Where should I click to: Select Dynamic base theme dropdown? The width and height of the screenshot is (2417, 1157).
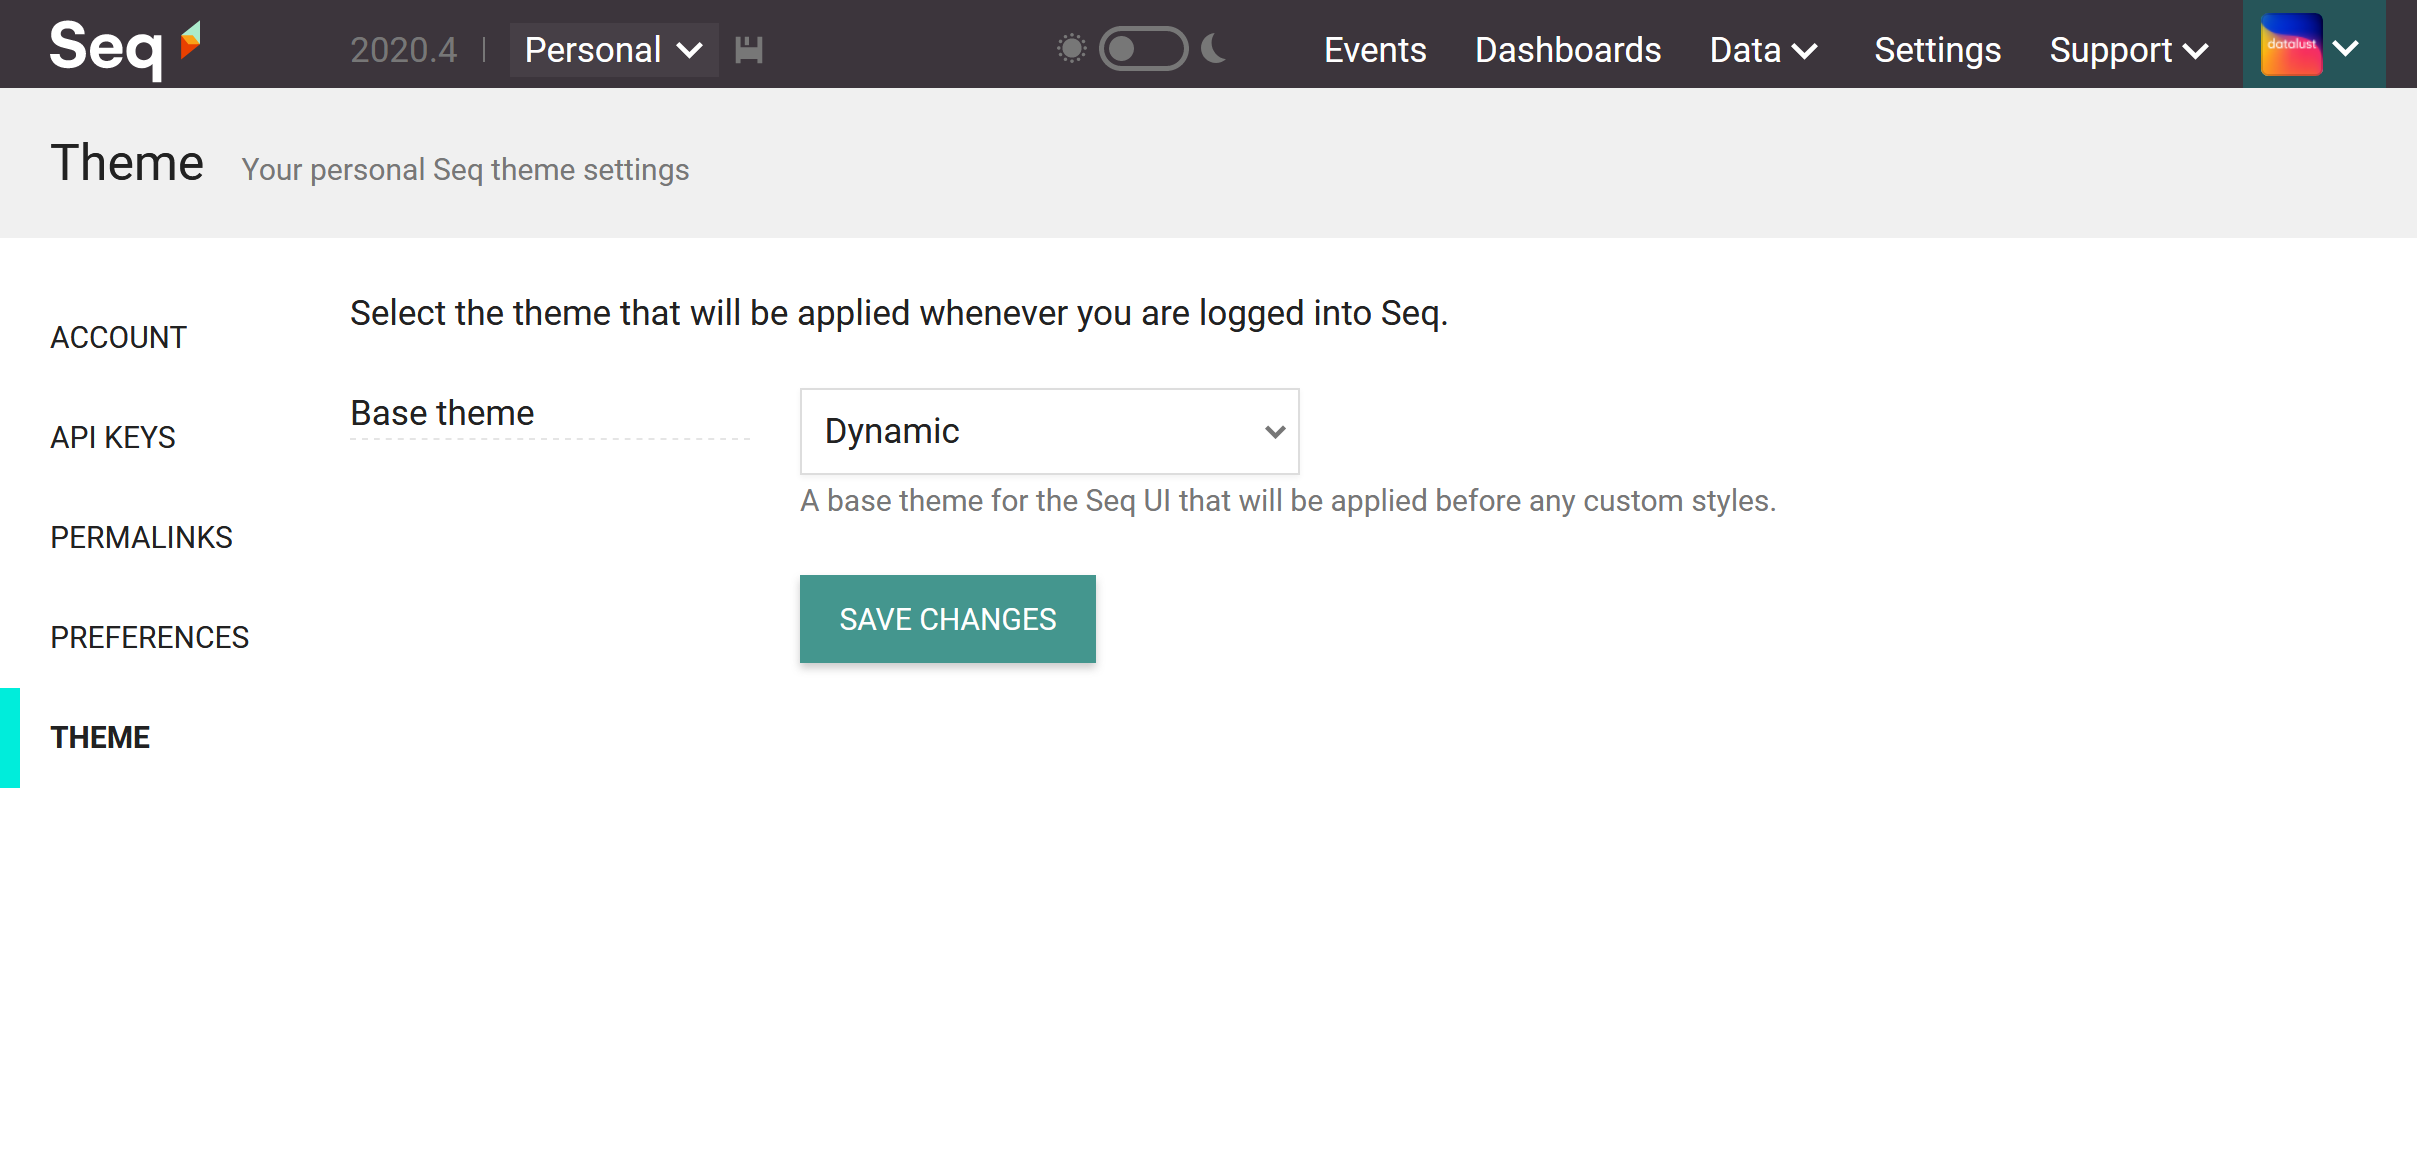point(1050,431)
